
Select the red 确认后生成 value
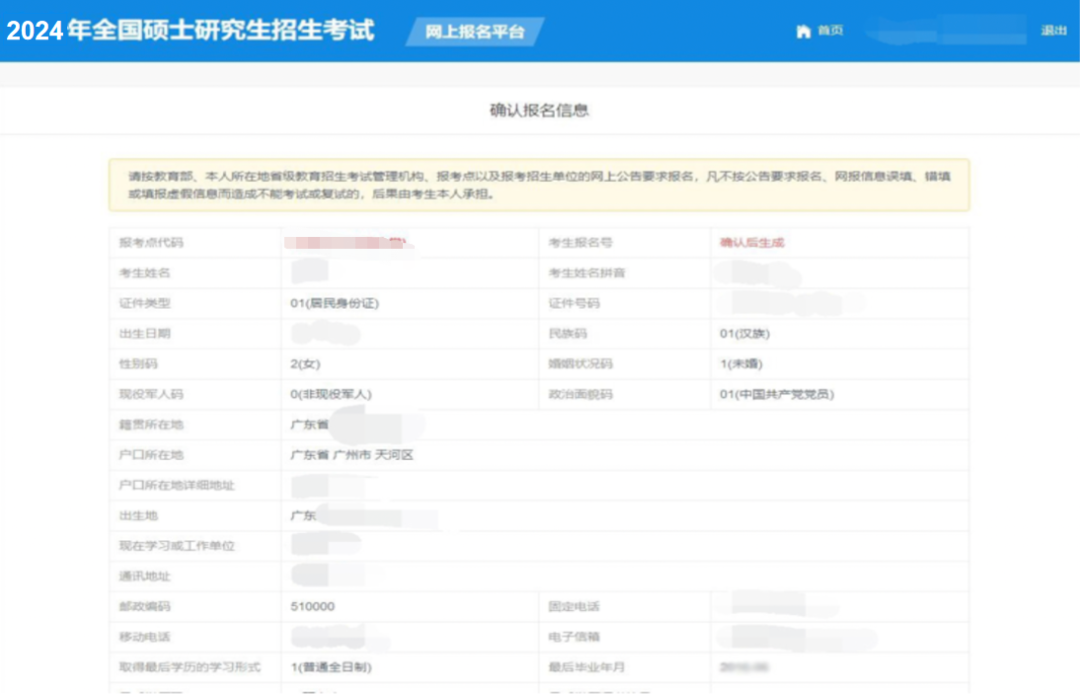pyautogui.click(x=752, y=242)
